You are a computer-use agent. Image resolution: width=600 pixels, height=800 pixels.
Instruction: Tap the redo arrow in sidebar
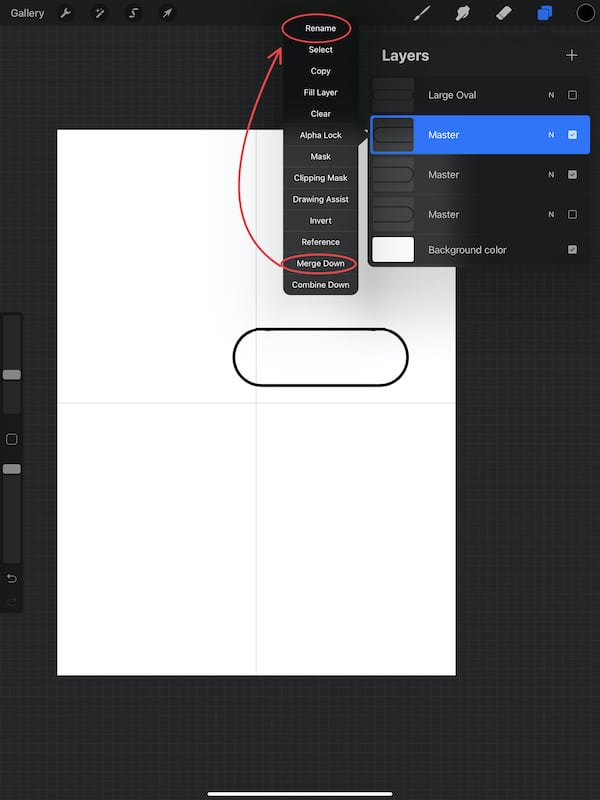(12, 603)
